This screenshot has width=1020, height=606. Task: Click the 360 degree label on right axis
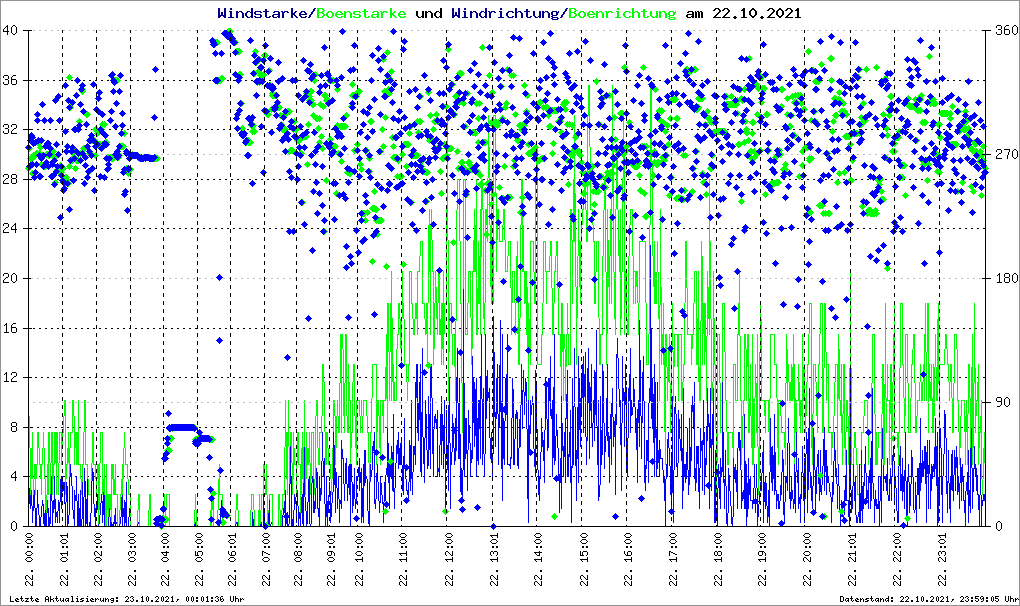(1003, 31)
